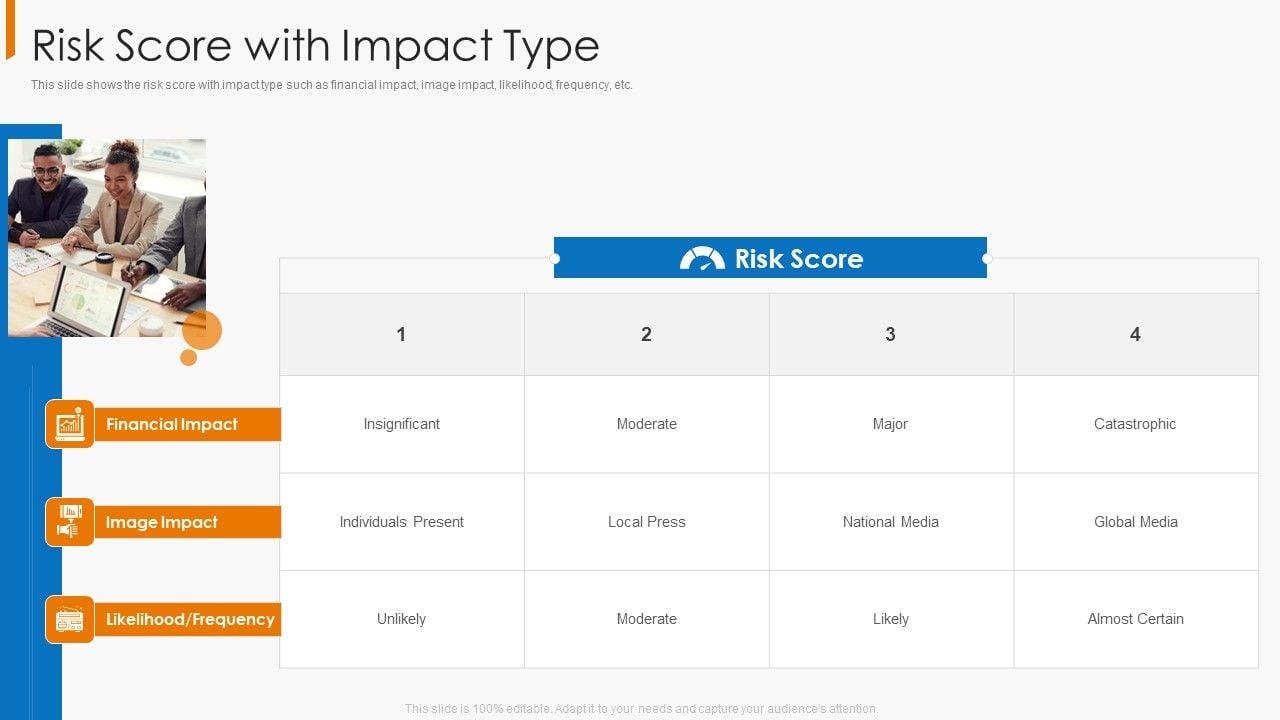Select the Local Press cell
The width and height of the screenshot is (1280, 720).
tap(646, 522)
